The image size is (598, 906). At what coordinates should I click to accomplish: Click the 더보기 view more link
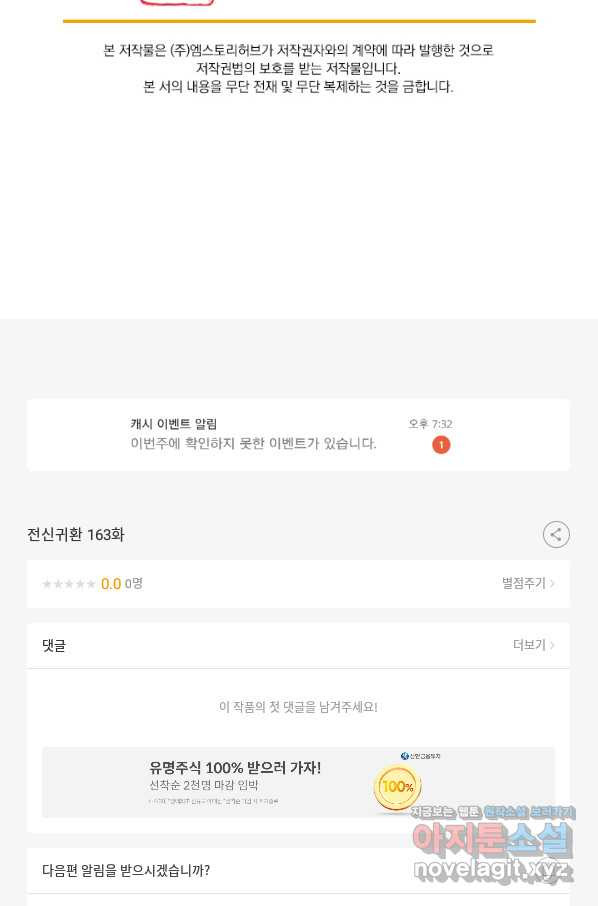point(529,645)
